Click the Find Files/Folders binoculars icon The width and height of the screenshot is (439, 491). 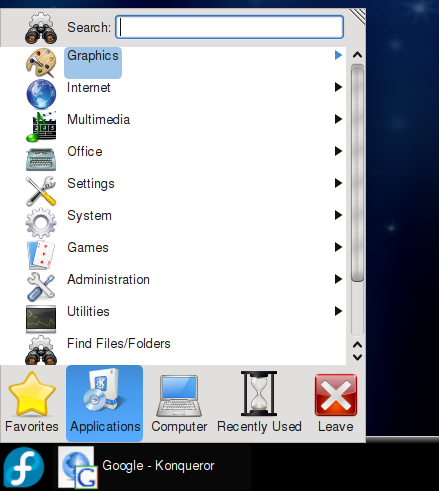[x=41, y=350]
